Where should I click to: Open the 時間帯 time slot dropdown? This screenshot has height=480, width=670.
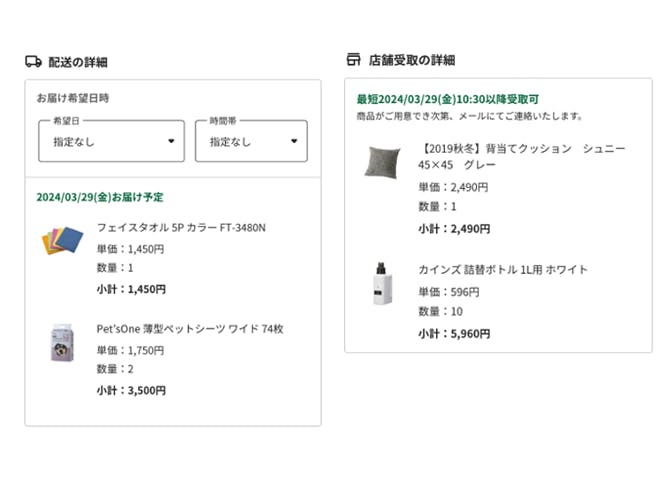coord(251,141)
